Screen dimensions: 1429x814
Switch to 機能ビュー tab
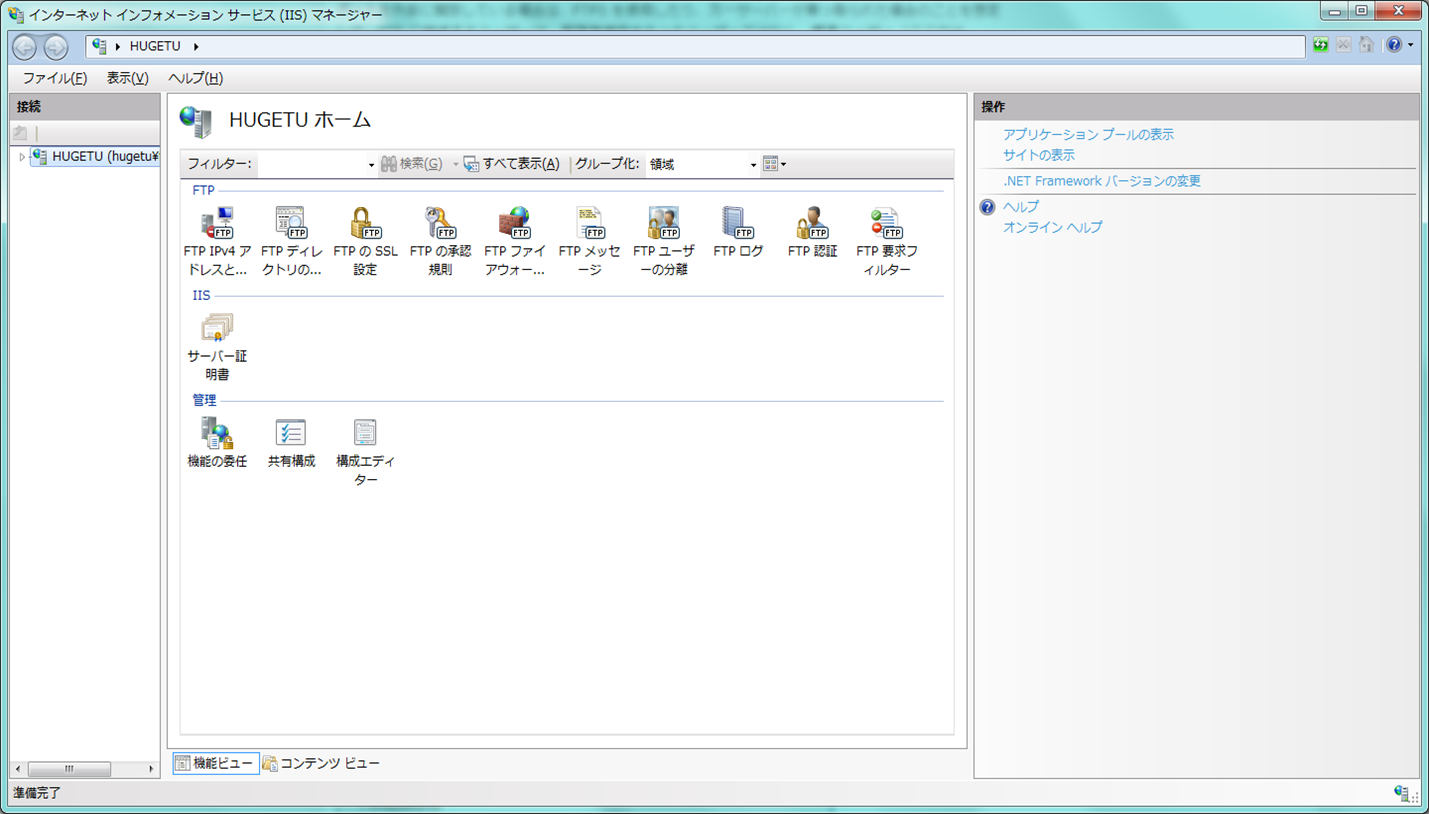pos(216,763)
